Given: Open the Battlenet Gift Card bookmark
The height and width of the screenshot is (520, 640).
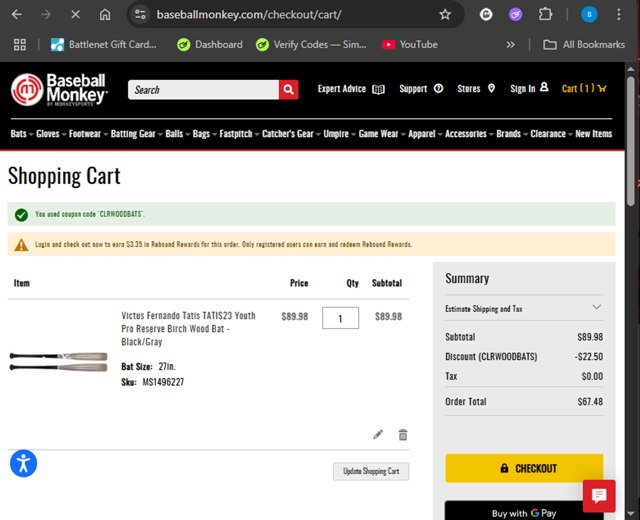Looking at the screenshot, I should [103, 44].
